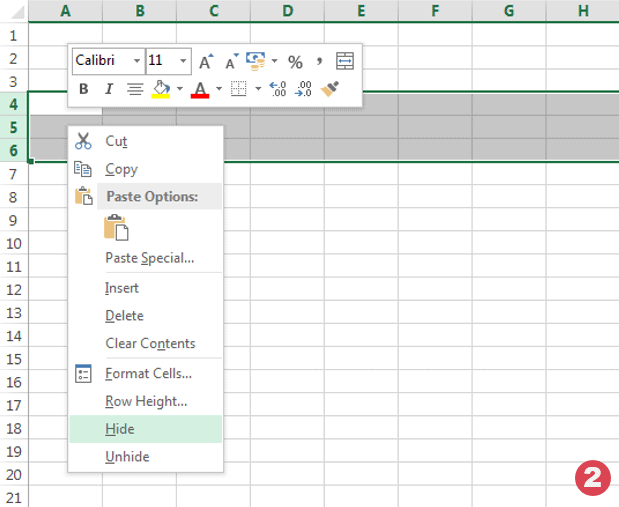Select row 6 header
Image resolution: width=619 pixels, height=507 pixels.
14,150
